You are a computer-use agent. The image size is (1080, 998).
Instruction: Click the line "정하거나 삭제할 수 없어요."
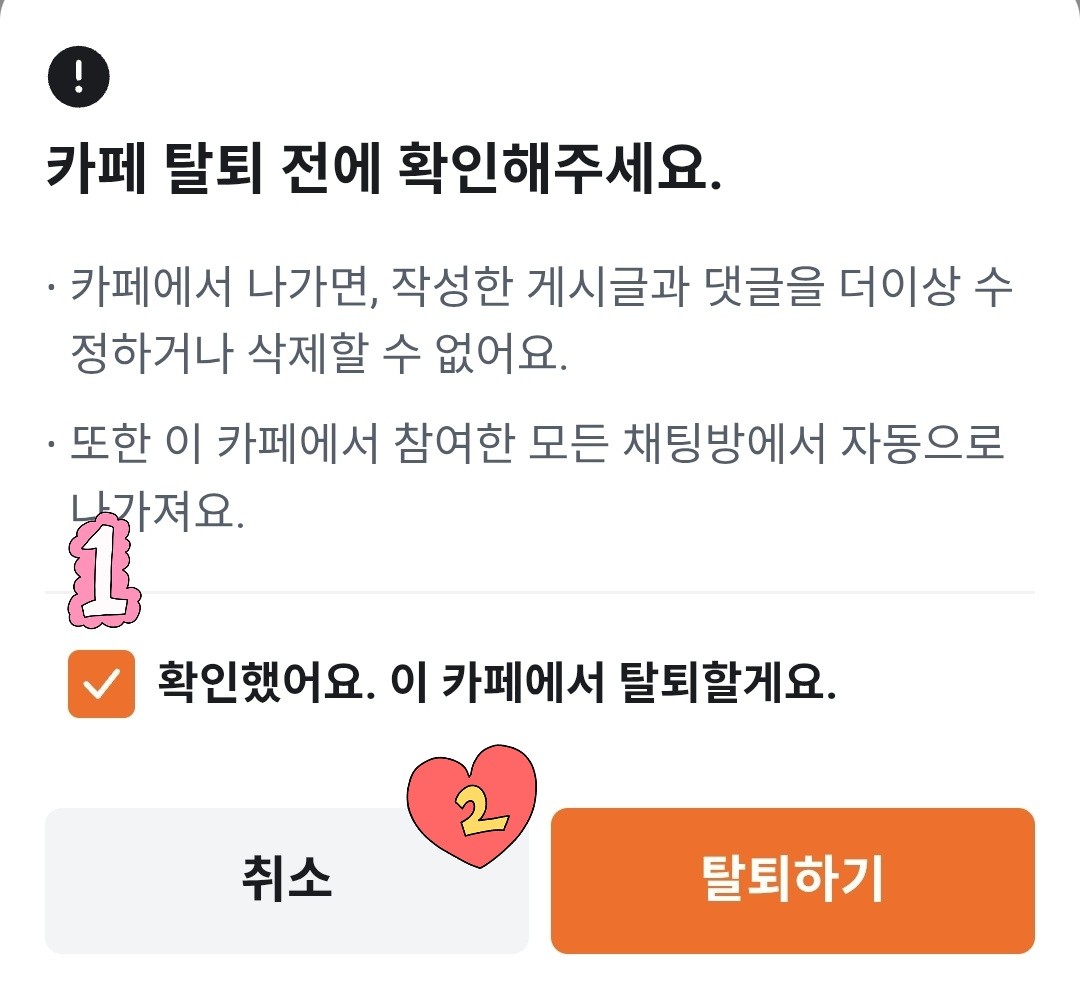(319, 355)
